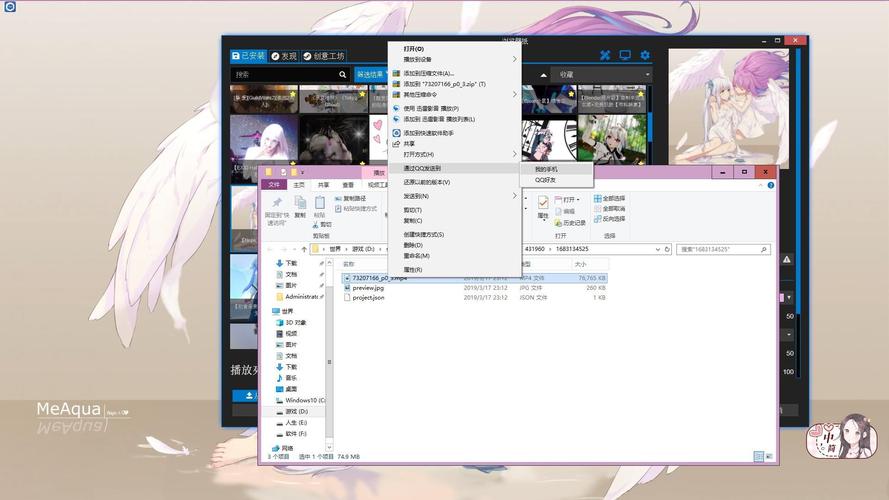Click the warning triangle icon in Wallpaper Engine
889x500 pixels.
click(787, 260)
